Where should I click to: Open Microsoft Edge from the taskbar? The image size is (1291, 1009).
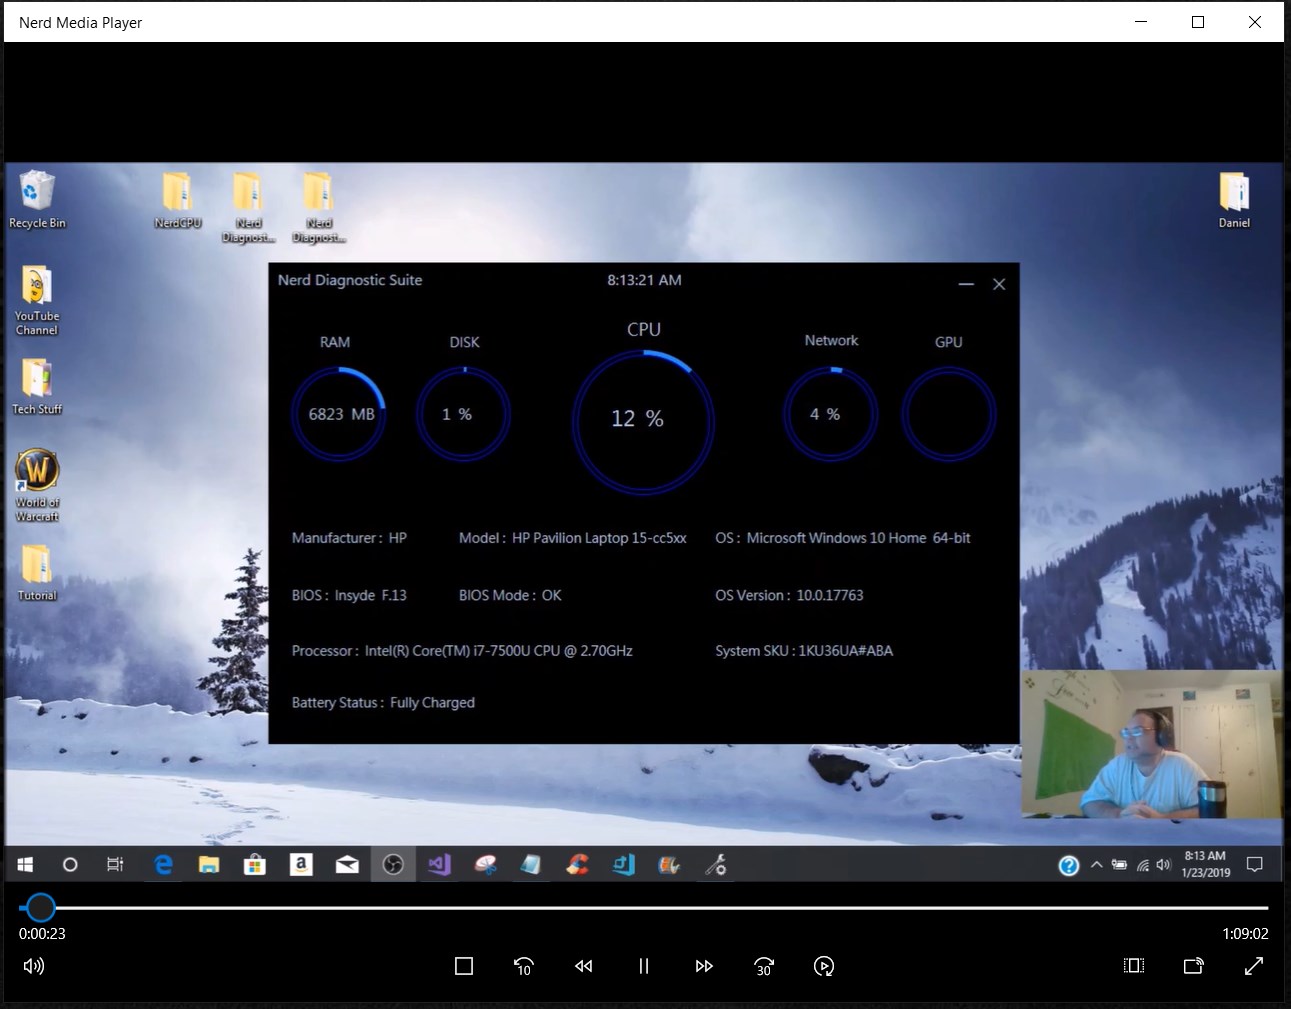[163, 864]
